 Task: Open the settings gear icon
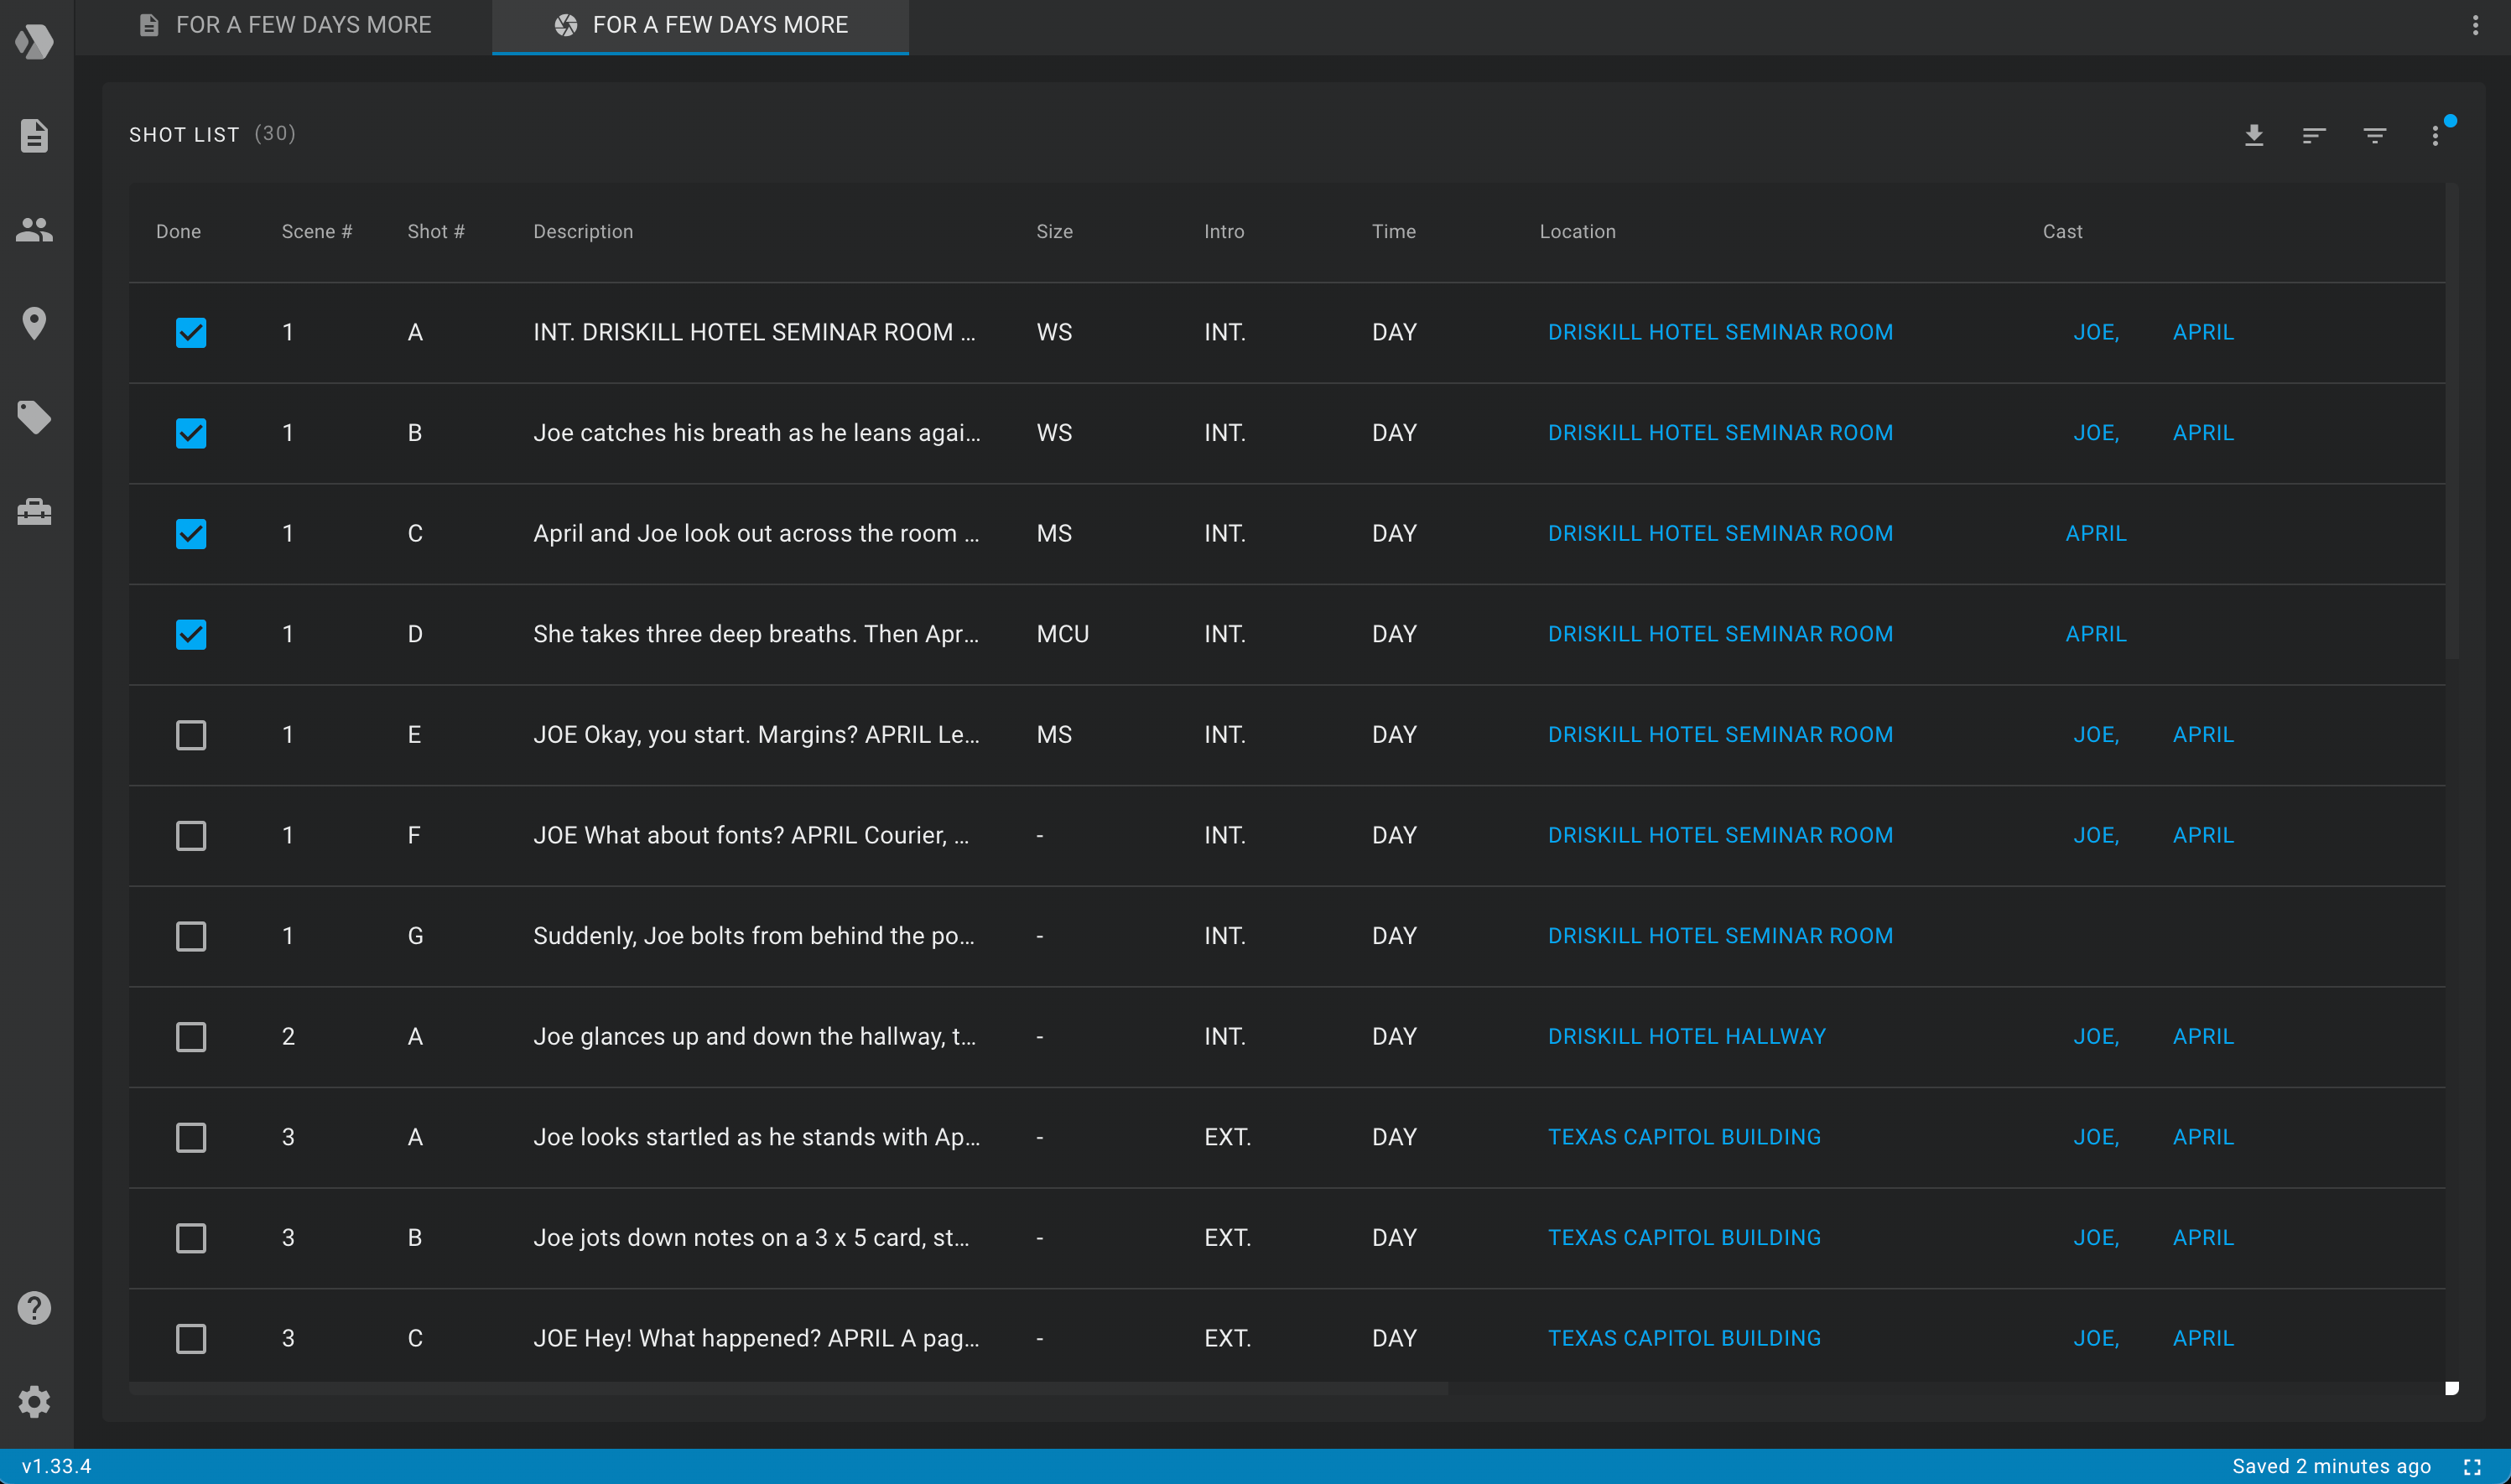[x=34, y=1401]
